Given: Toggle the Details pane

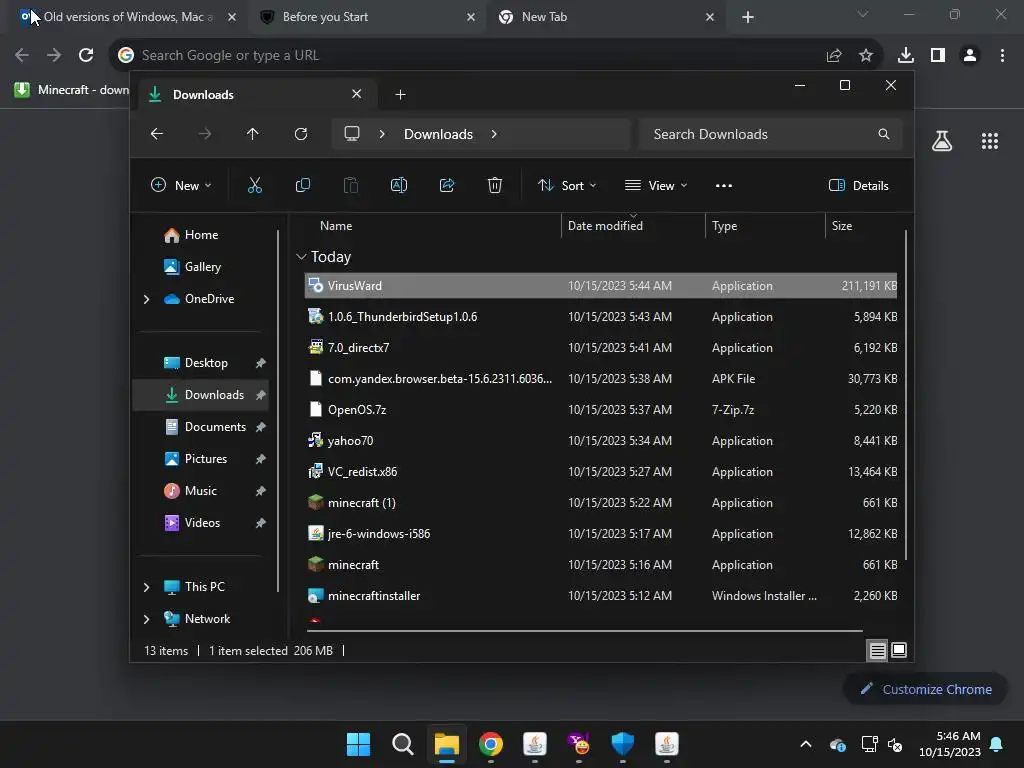Looking at the screenshot, I should coord(858,185).
